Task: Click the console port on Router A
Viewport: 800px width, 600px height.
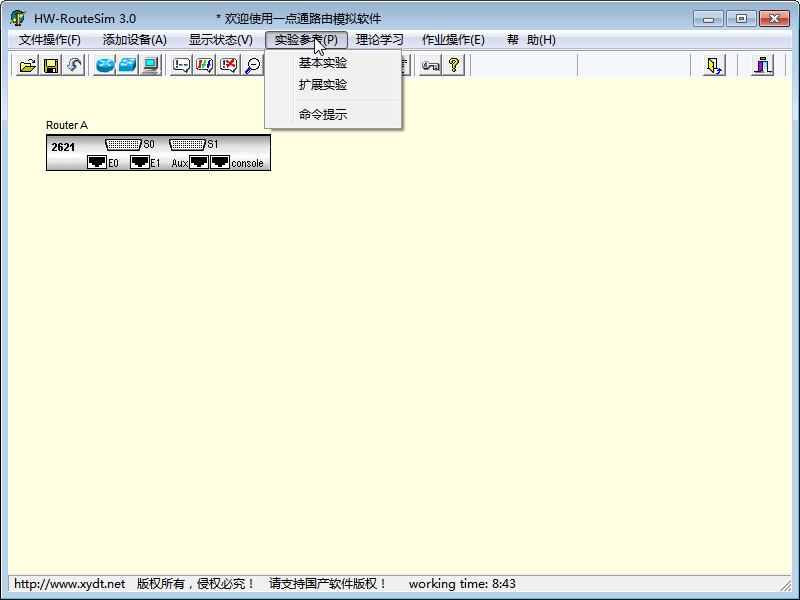Action: pyautogui.click(x=220, y=162)
